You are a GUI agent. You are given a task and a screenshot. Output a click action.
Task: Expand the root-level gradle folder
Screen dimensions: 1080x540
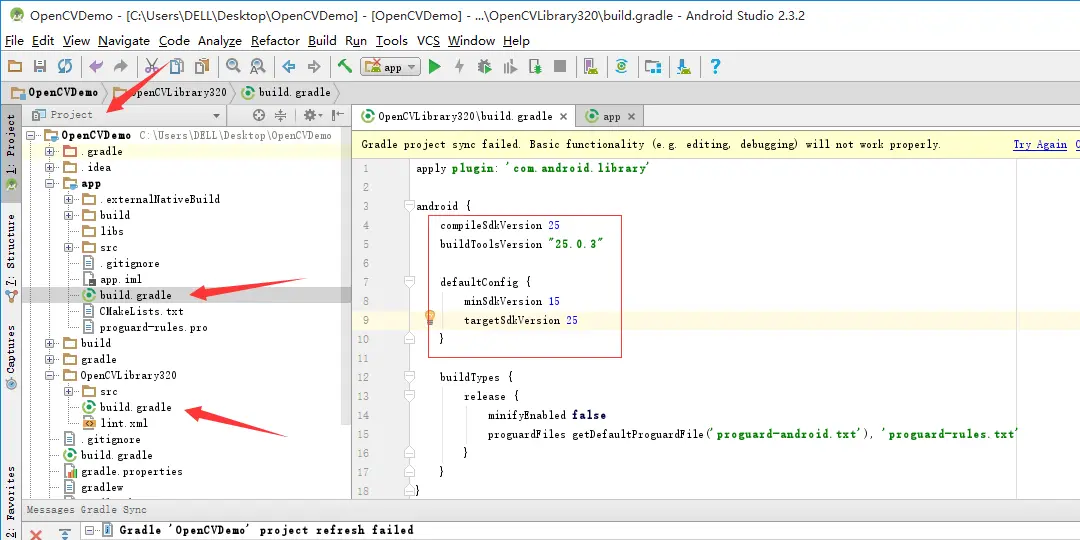point(50,359)
